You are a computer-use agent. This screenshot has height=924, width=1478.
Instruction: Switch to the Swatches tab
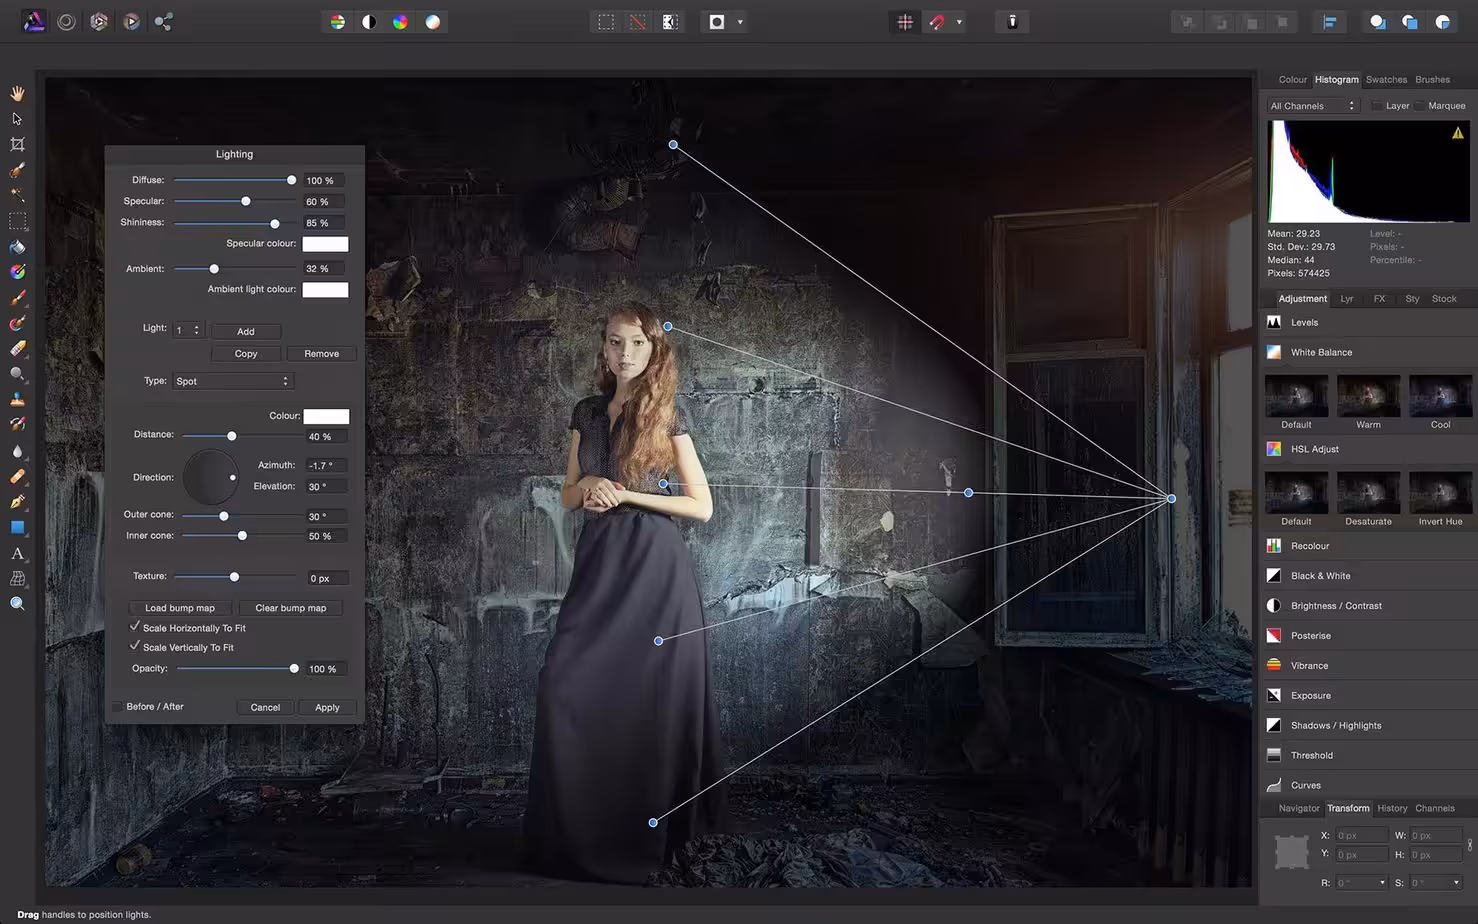pos(1386,79)
